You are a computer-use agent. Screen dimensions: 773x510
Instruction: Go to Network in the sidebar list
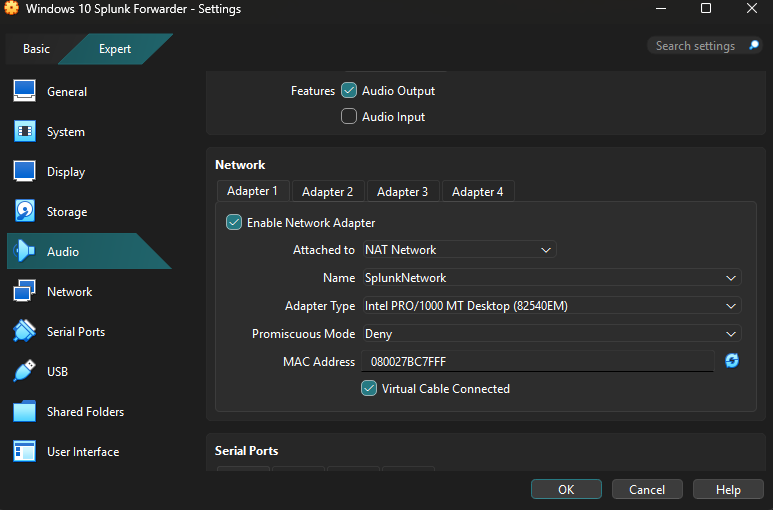coord(70,292)
